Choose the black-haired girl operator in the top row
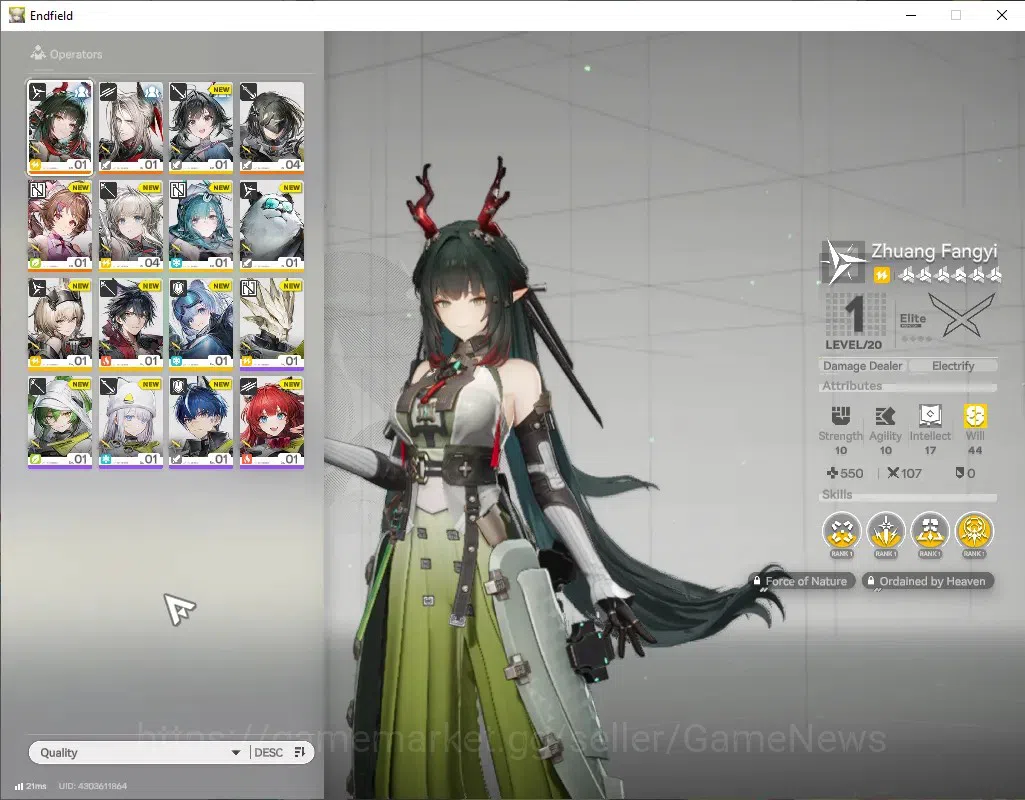1025x800 pixels. click(x=201, y=127)
